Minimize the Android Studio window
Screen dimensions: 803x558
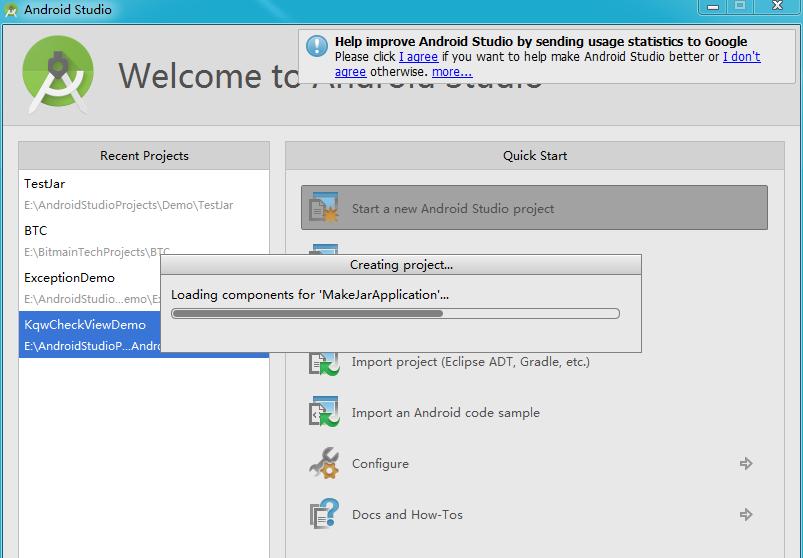click(713, 7)
